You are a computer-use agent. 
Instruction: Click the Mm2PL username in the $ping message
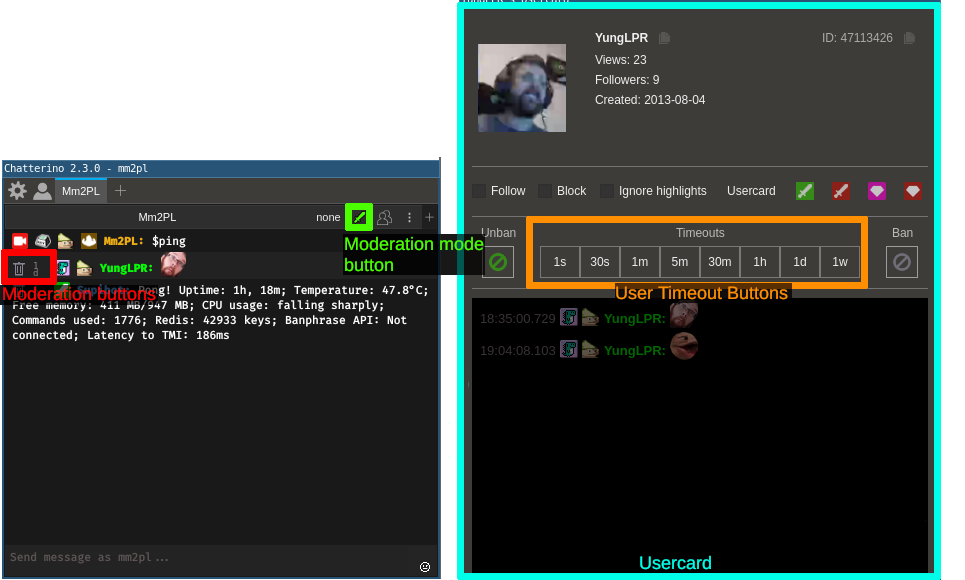(123, 241)
